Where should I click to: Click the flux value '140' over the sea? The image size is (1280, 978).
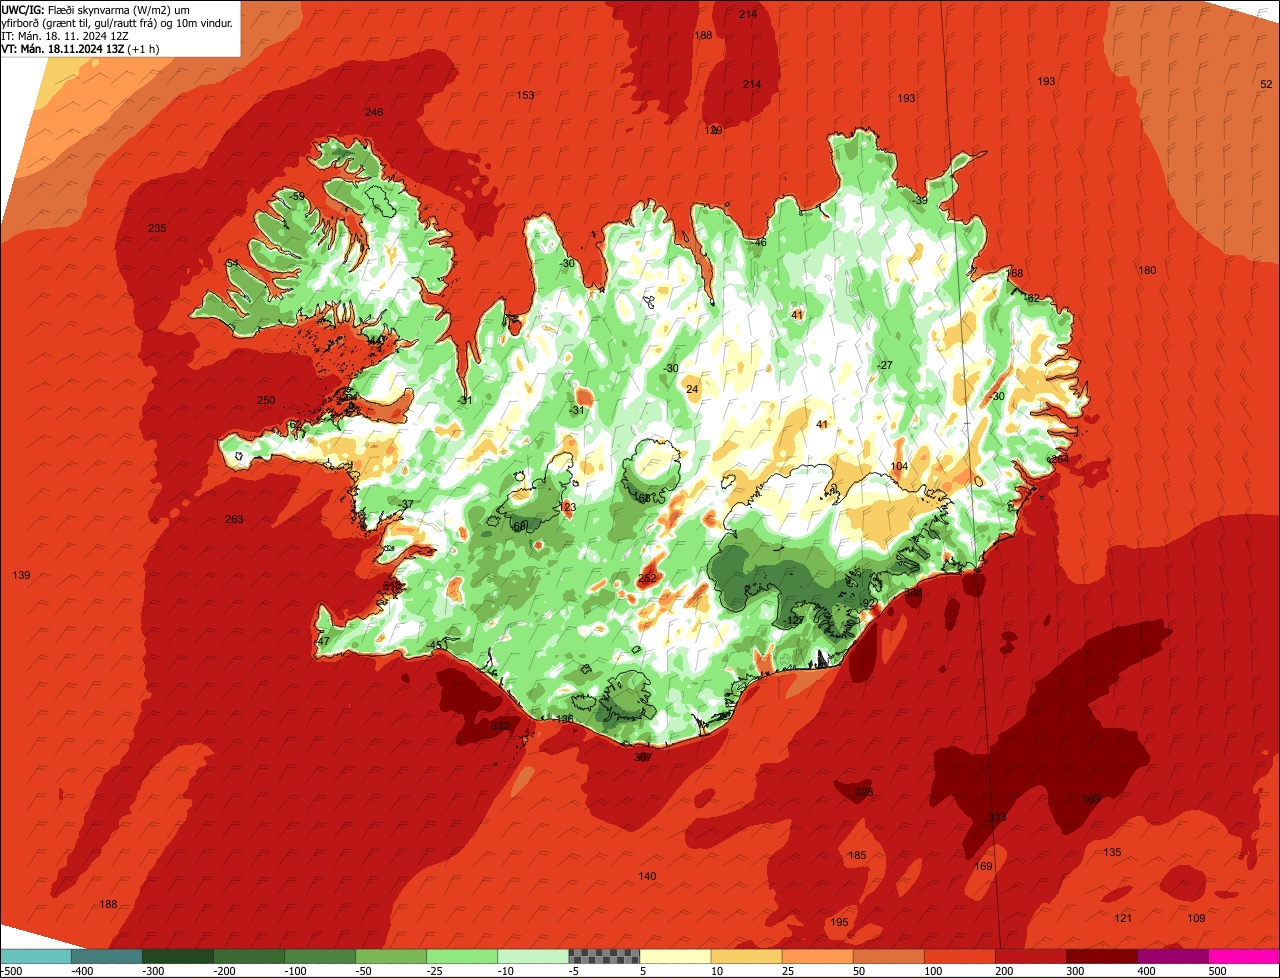(x=647, y=876)
